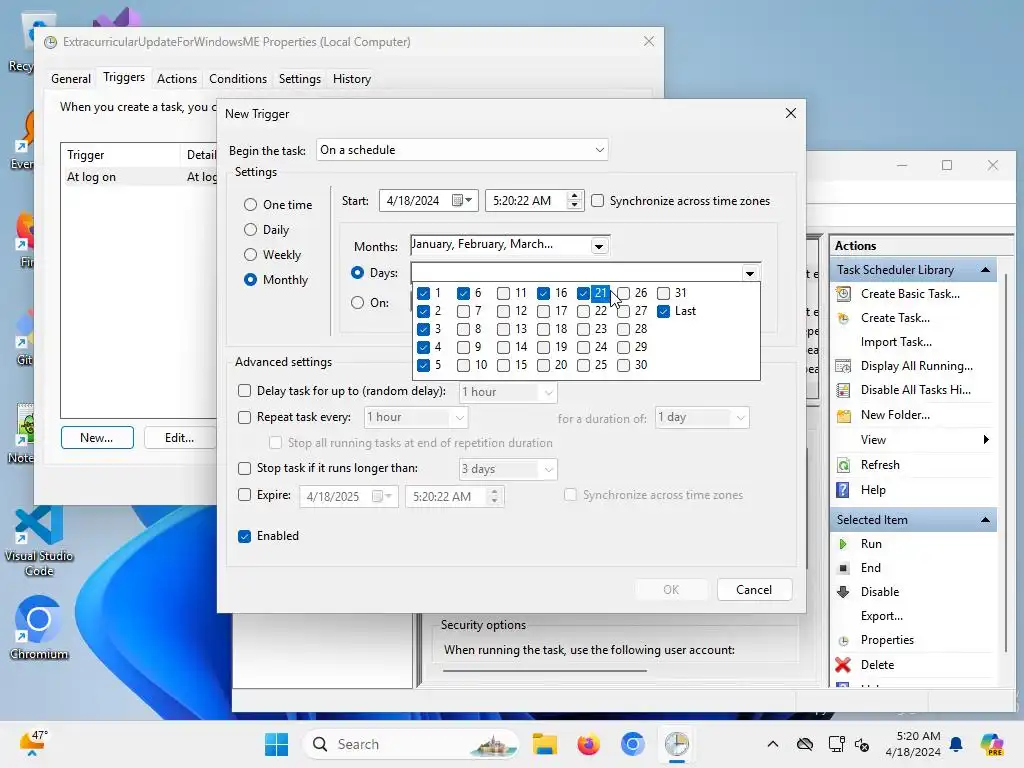The image size is (1024, 768).
Task: Click the notification bell in system tray
Action: pyautogui.click(x=956, y=744)
